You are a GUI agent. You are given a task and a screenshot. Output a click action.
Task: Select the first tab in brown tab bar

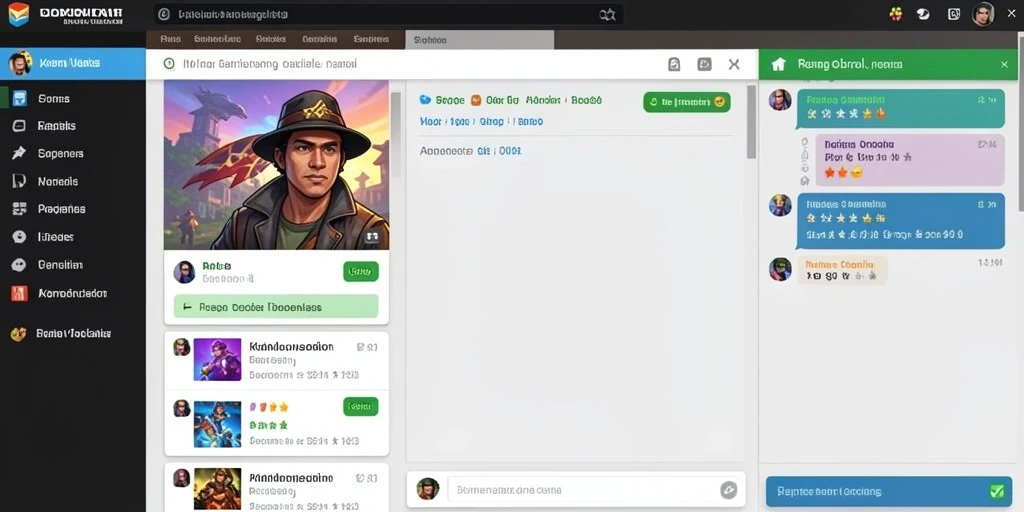tap(170, 39)
